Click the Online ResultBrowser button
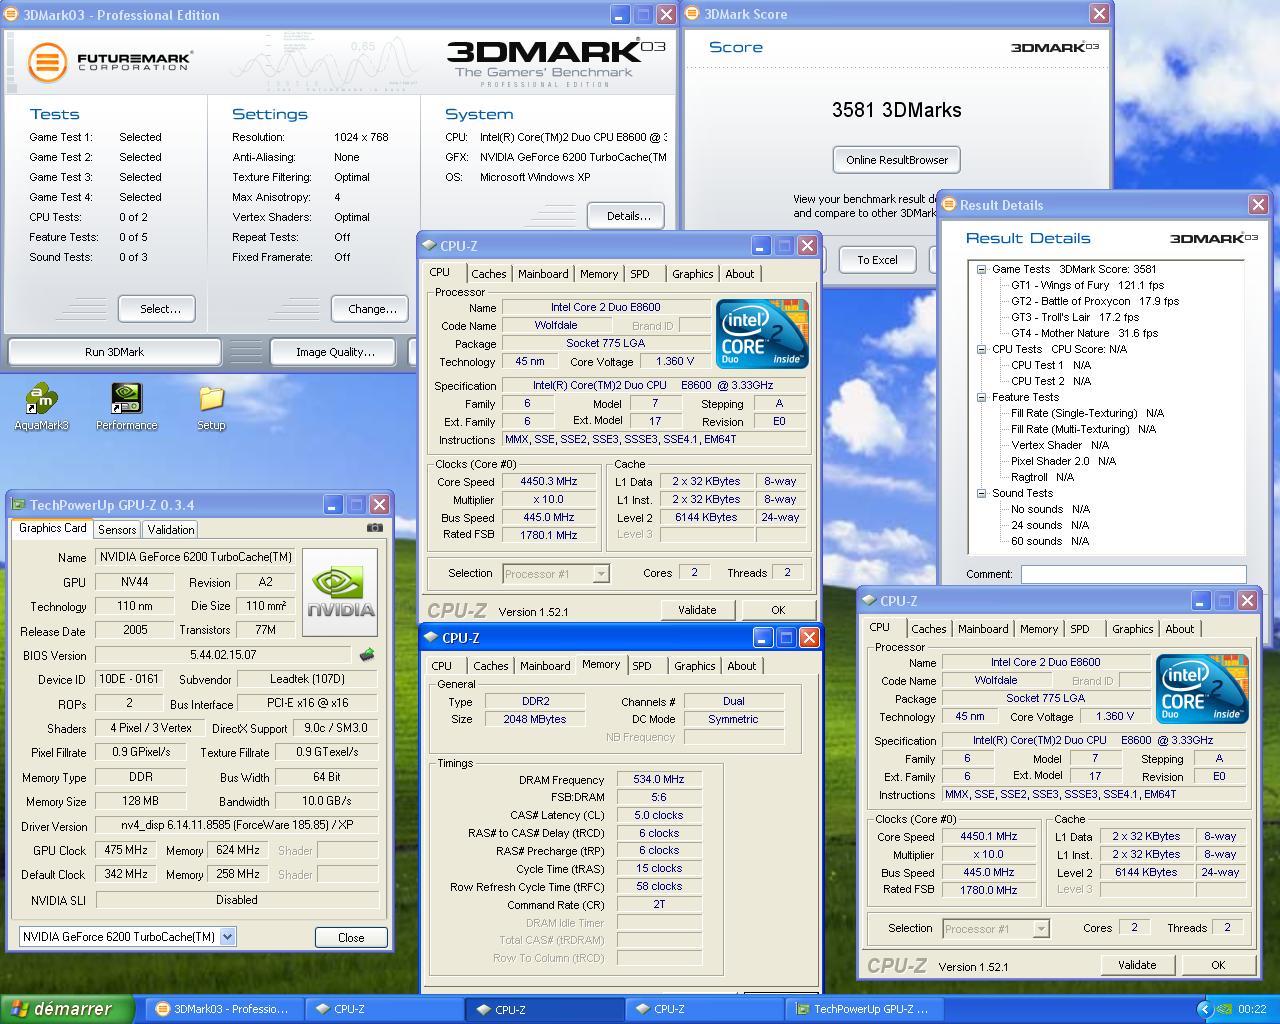This screenshot has height=1024, width=1280. tap(897, 160)
